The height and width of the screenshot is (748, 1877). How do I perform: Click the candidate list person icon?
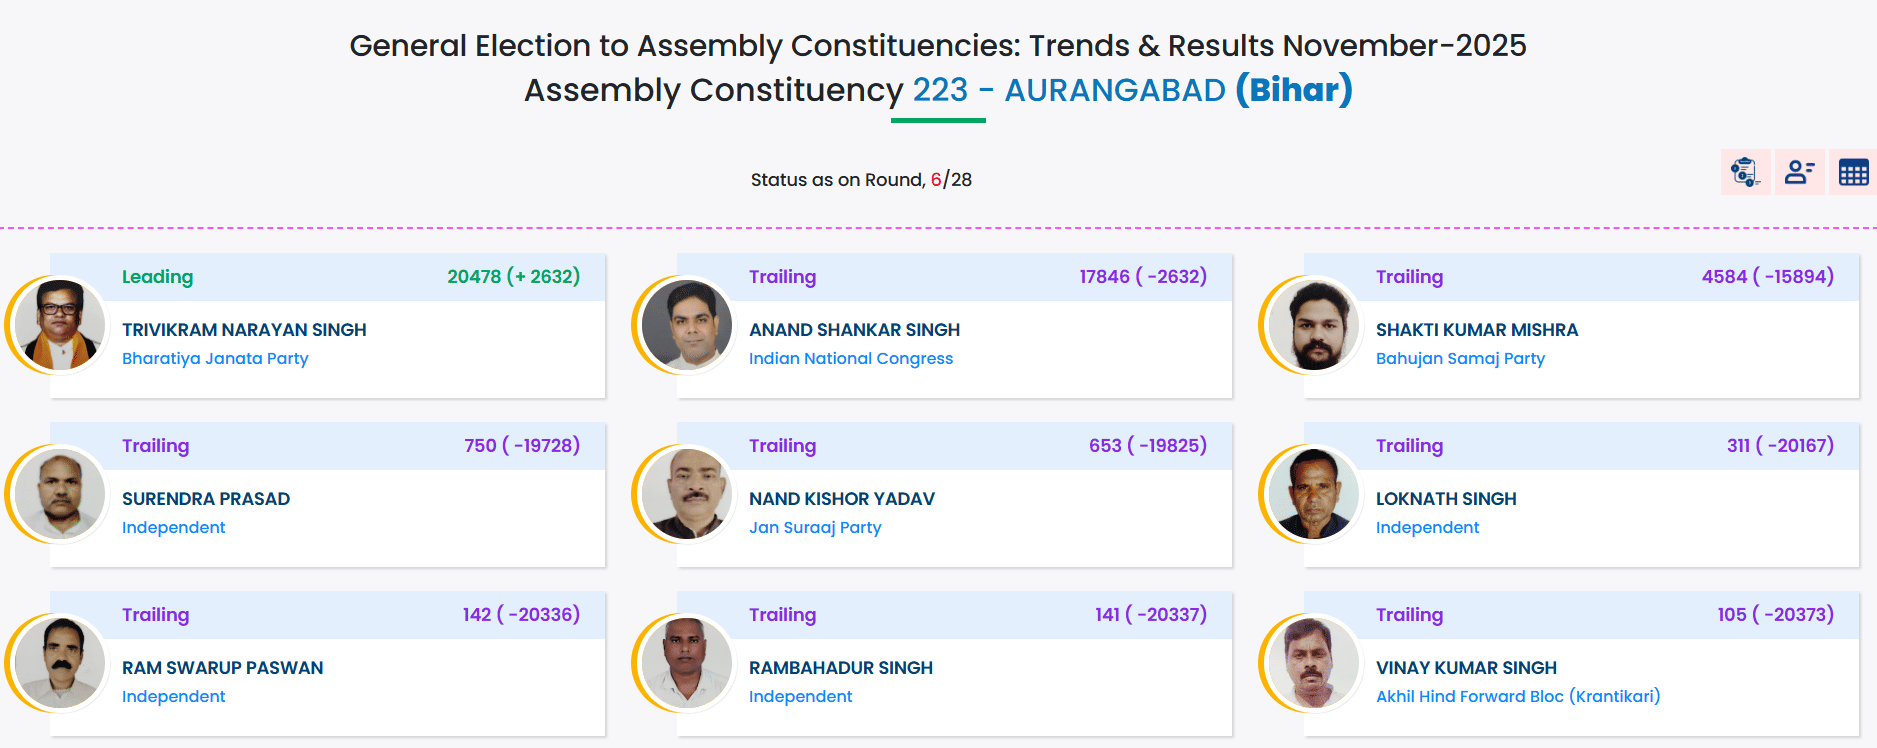(x=1799, y=172)
